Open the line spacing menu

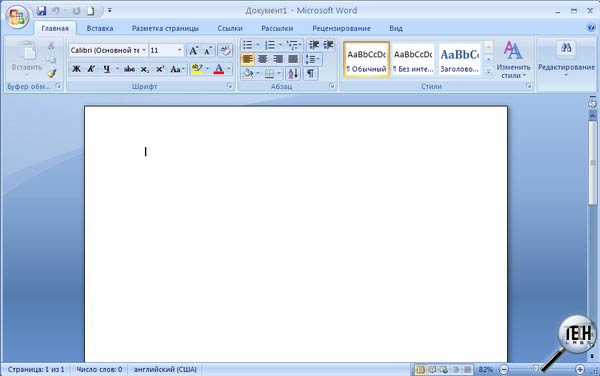[312, 59]
